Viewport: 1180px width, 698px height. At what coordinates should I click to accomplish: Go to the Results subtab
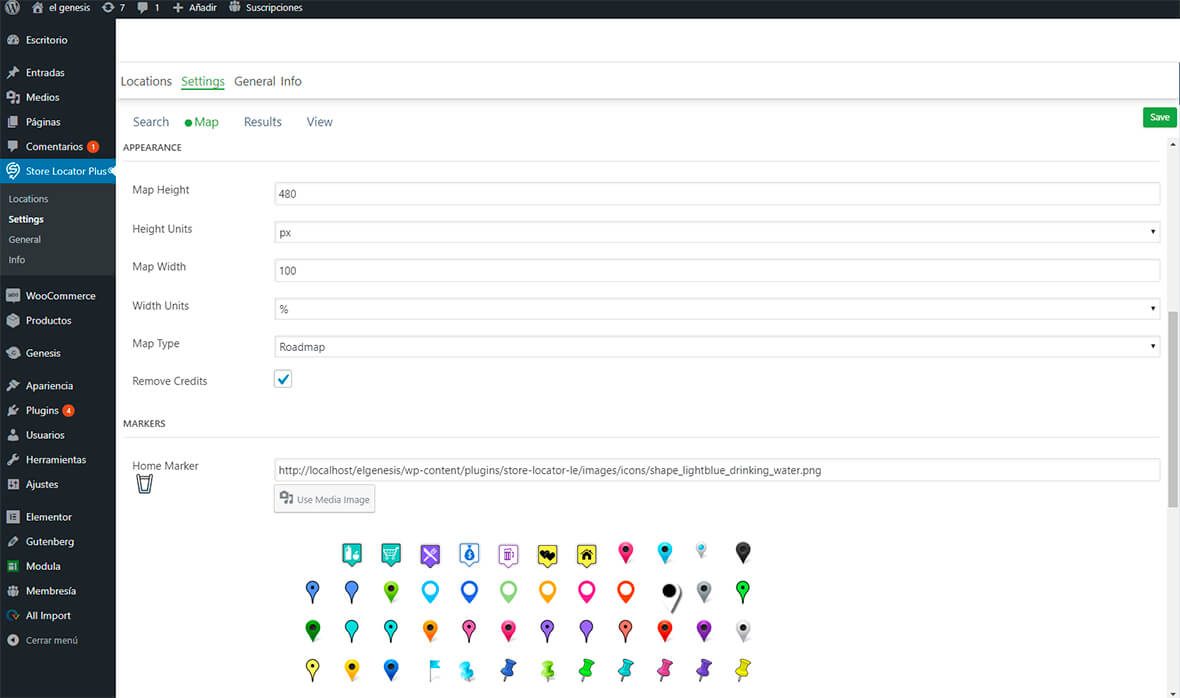coord(263,122)
